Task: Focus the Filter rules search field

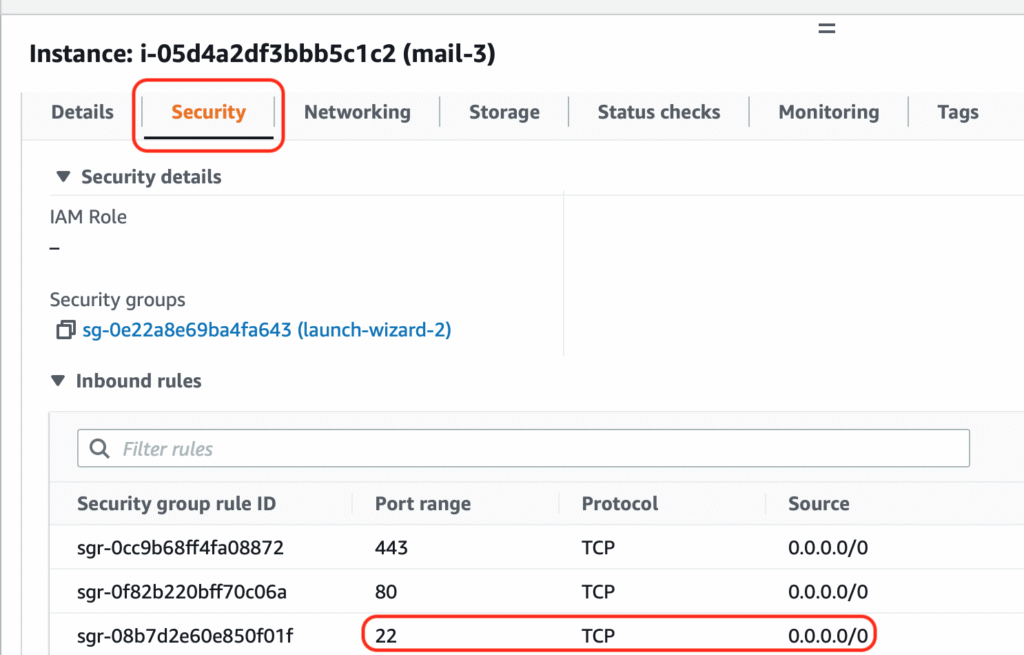Action: [x=540, y=449]
